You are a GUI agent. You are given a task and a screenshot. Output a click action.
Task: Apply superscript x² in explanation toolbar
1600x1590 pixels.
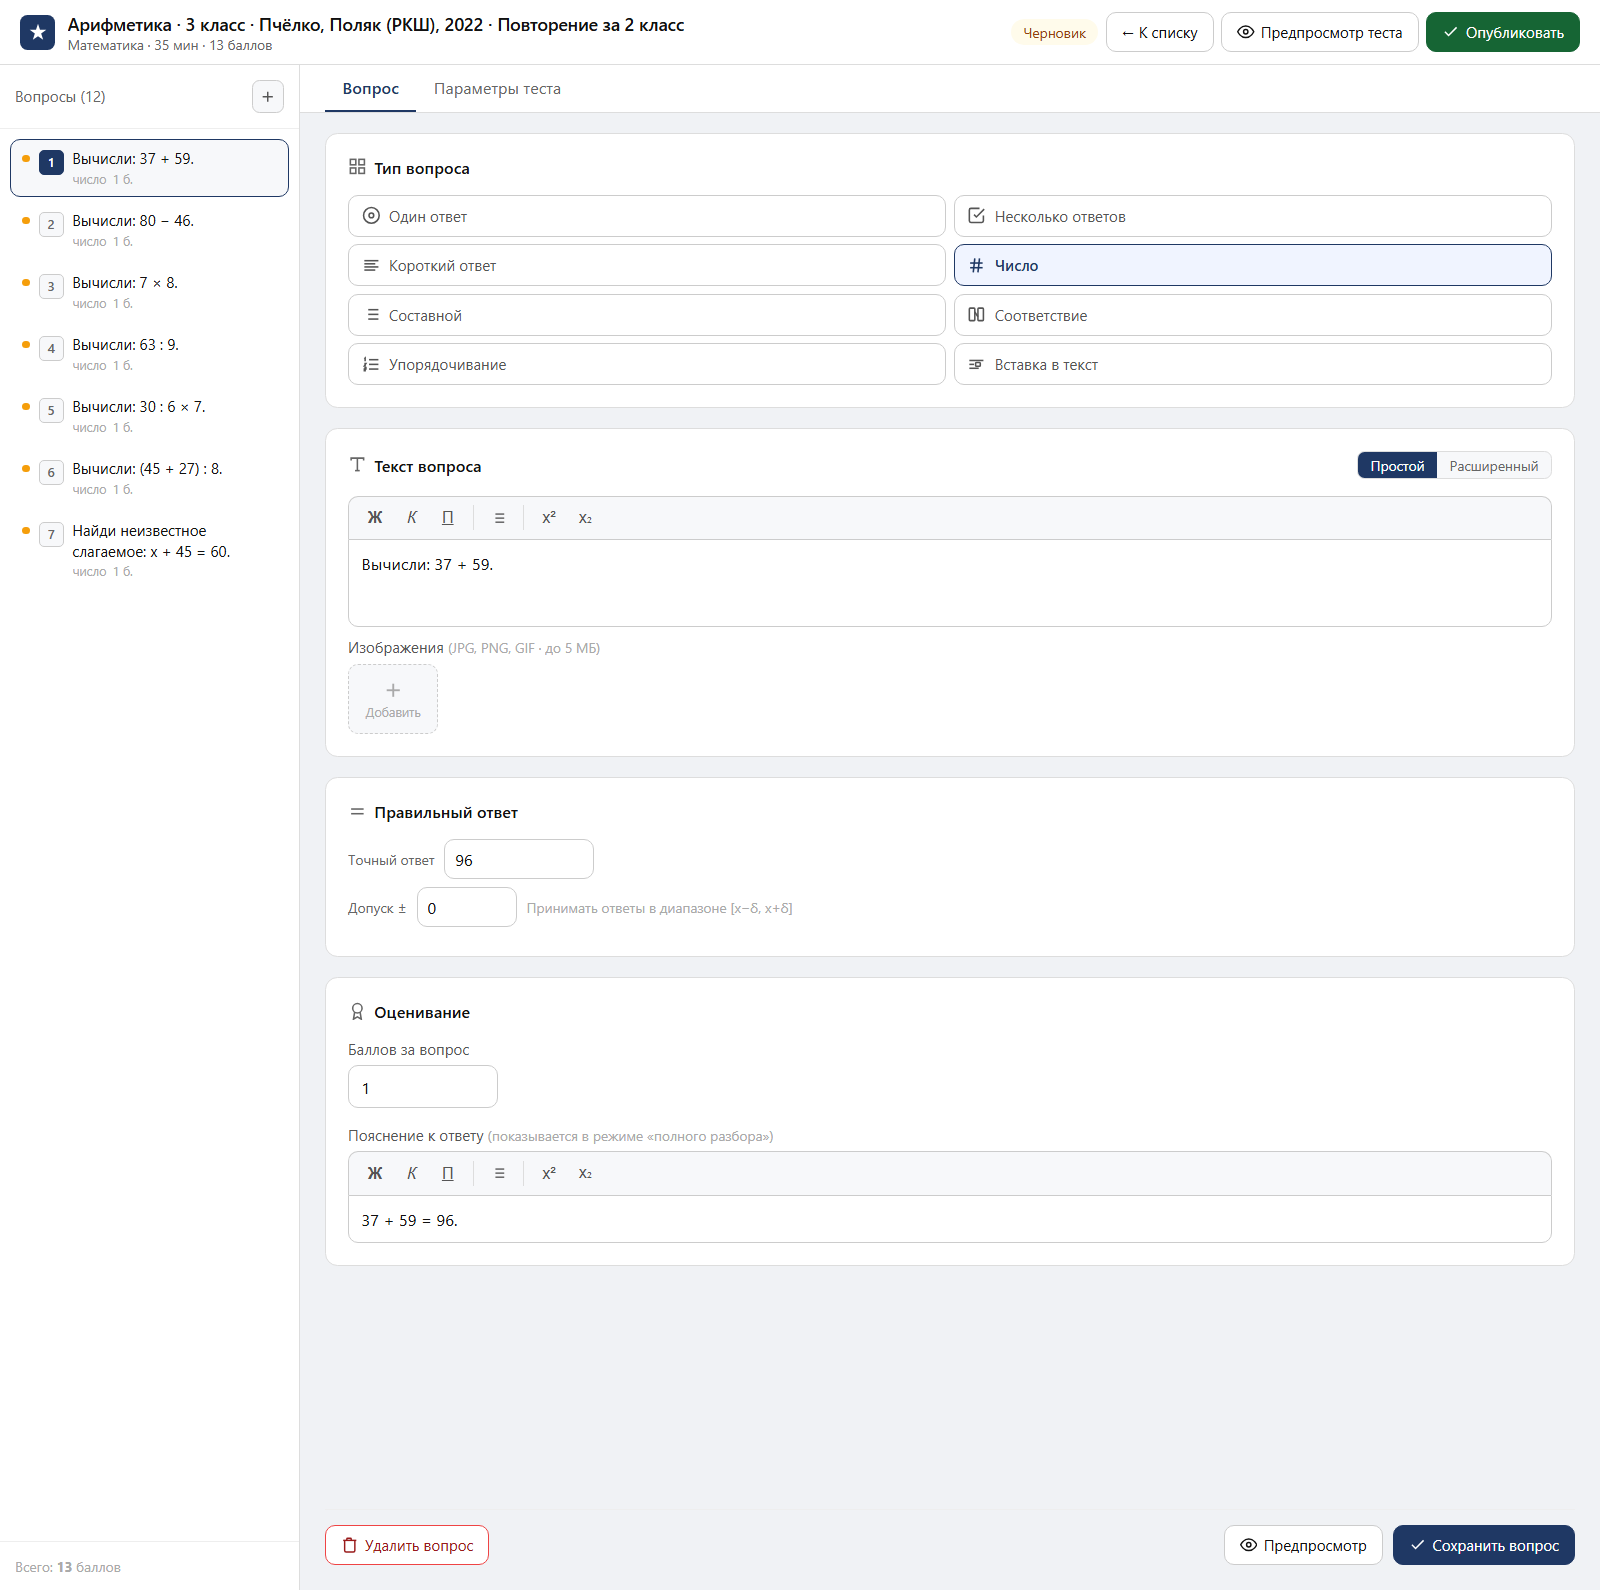click(549, 1174)
